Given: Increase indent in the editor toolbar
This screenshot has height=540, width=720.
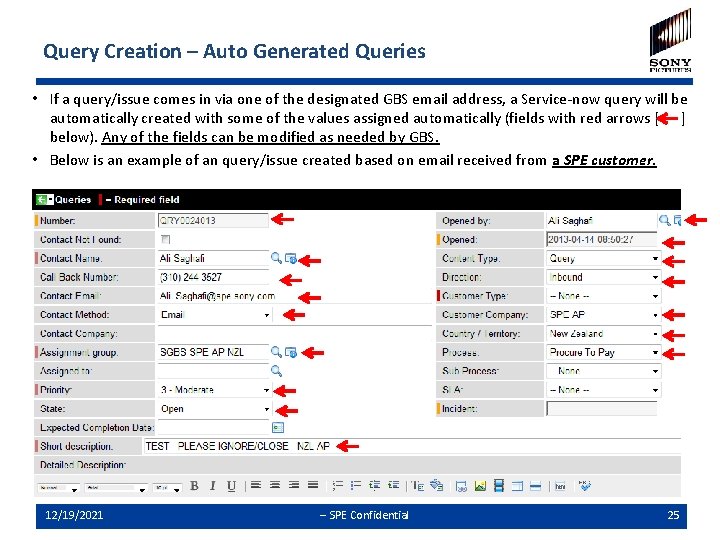Looking at the screenshot, I should coord(393,485).
